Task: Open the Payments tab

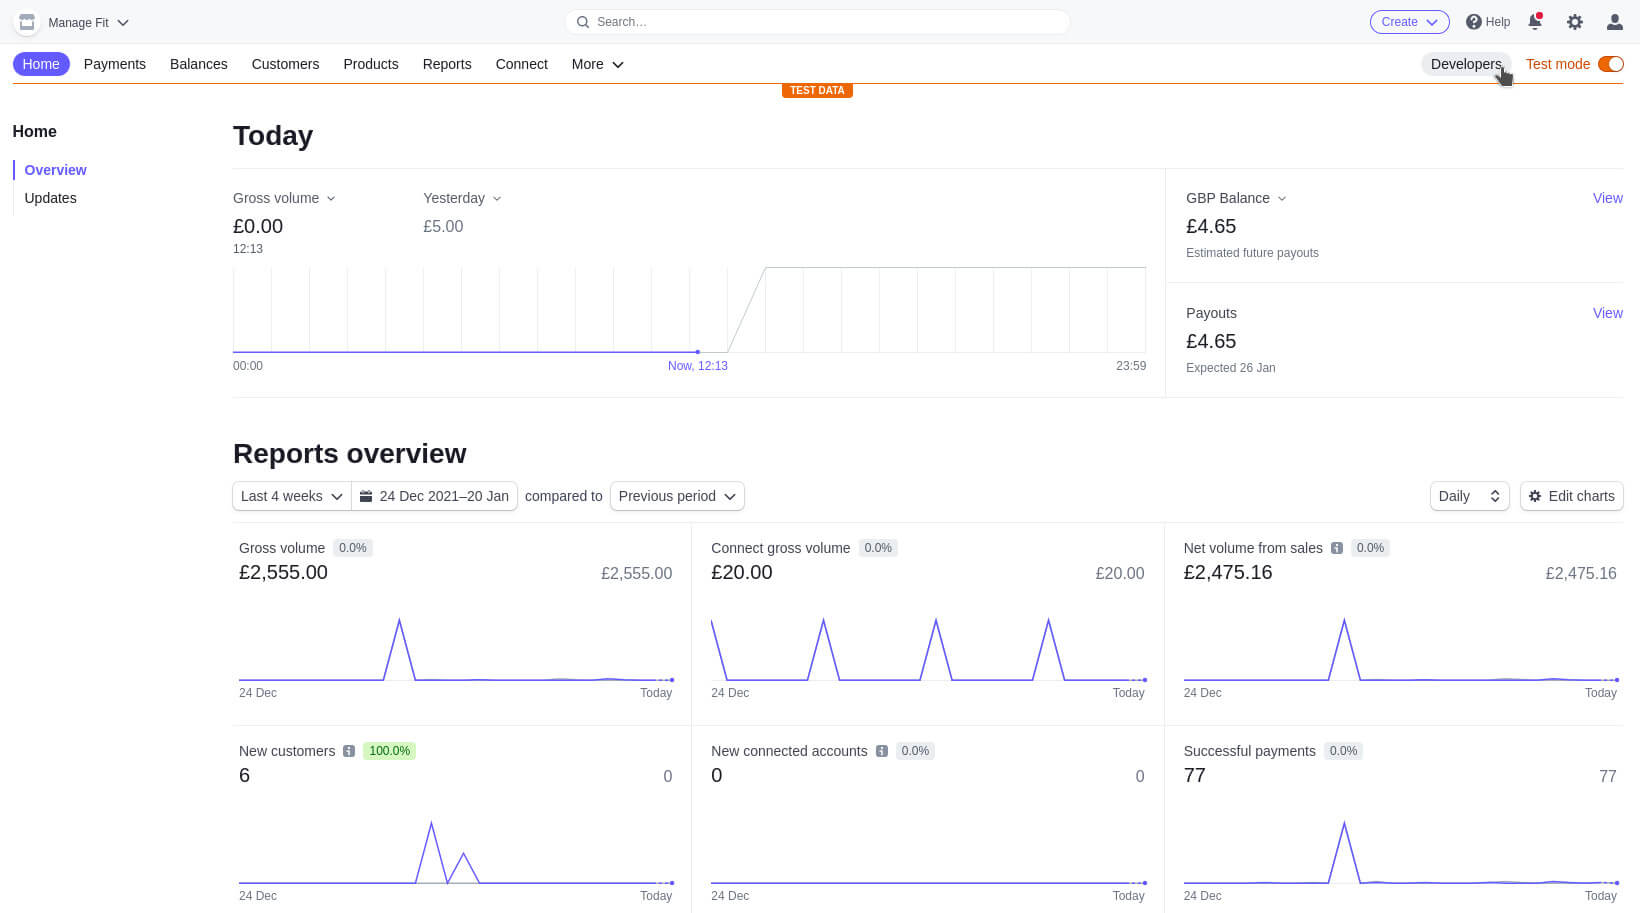Action: pos(115,64)
